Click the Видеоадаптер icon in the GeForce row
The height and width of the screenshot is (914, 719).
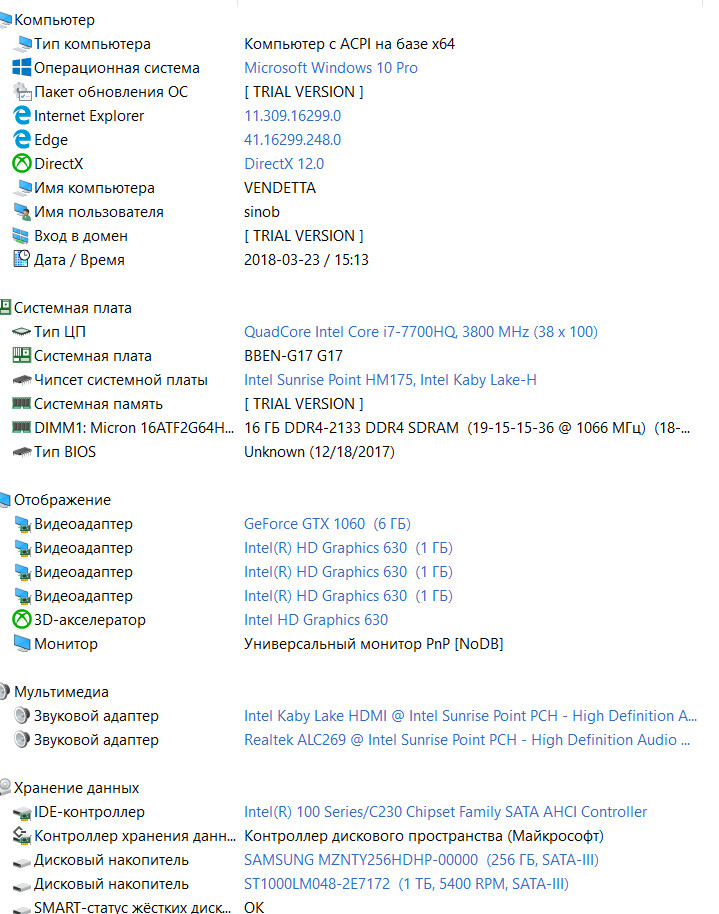22,524
